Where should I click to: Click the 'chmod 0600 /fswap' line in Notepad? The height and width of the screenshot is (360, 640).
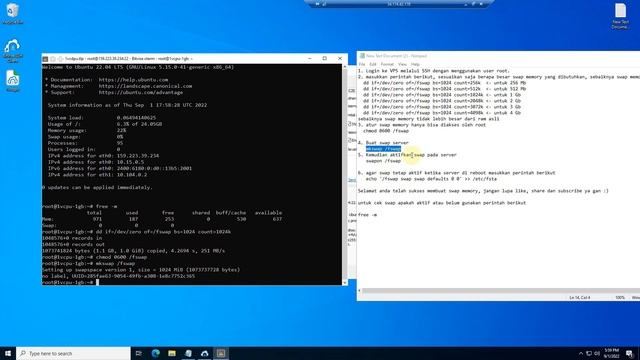pos(386,131)
